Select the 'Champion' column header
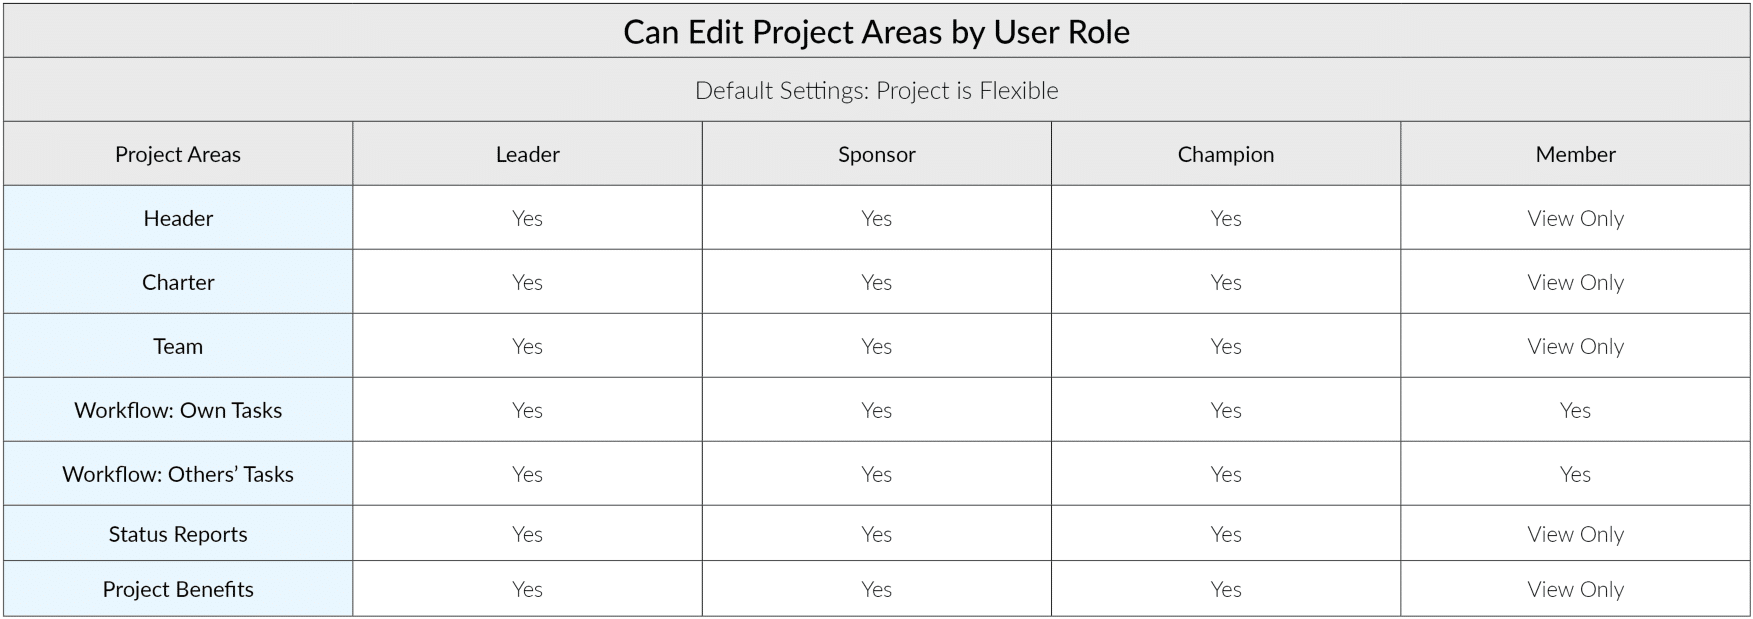 (x=1225, y=155)
